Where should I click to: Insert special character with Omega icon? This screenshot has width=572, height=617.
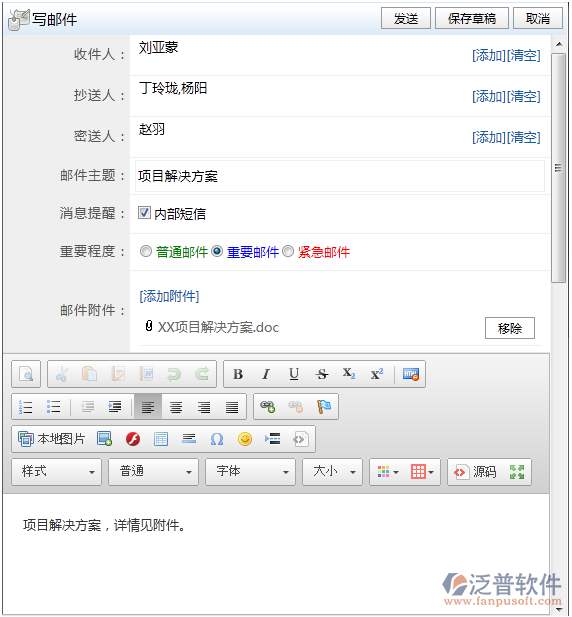click(217, 439)
